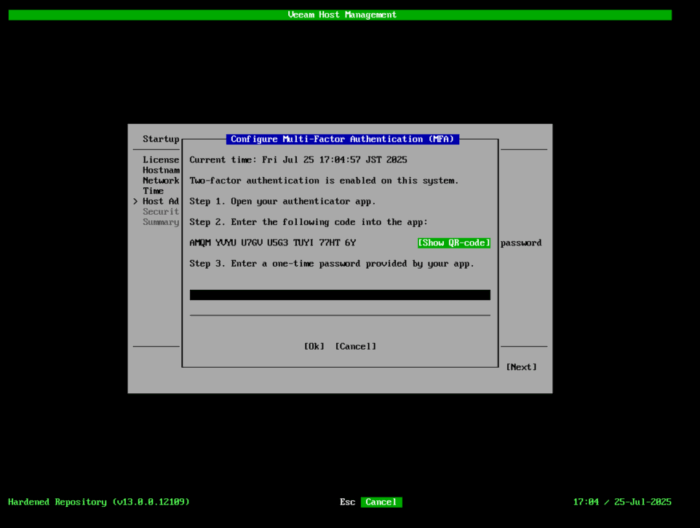Click the MFA secret code AMQM YVYU text

(x=273, y=243)
